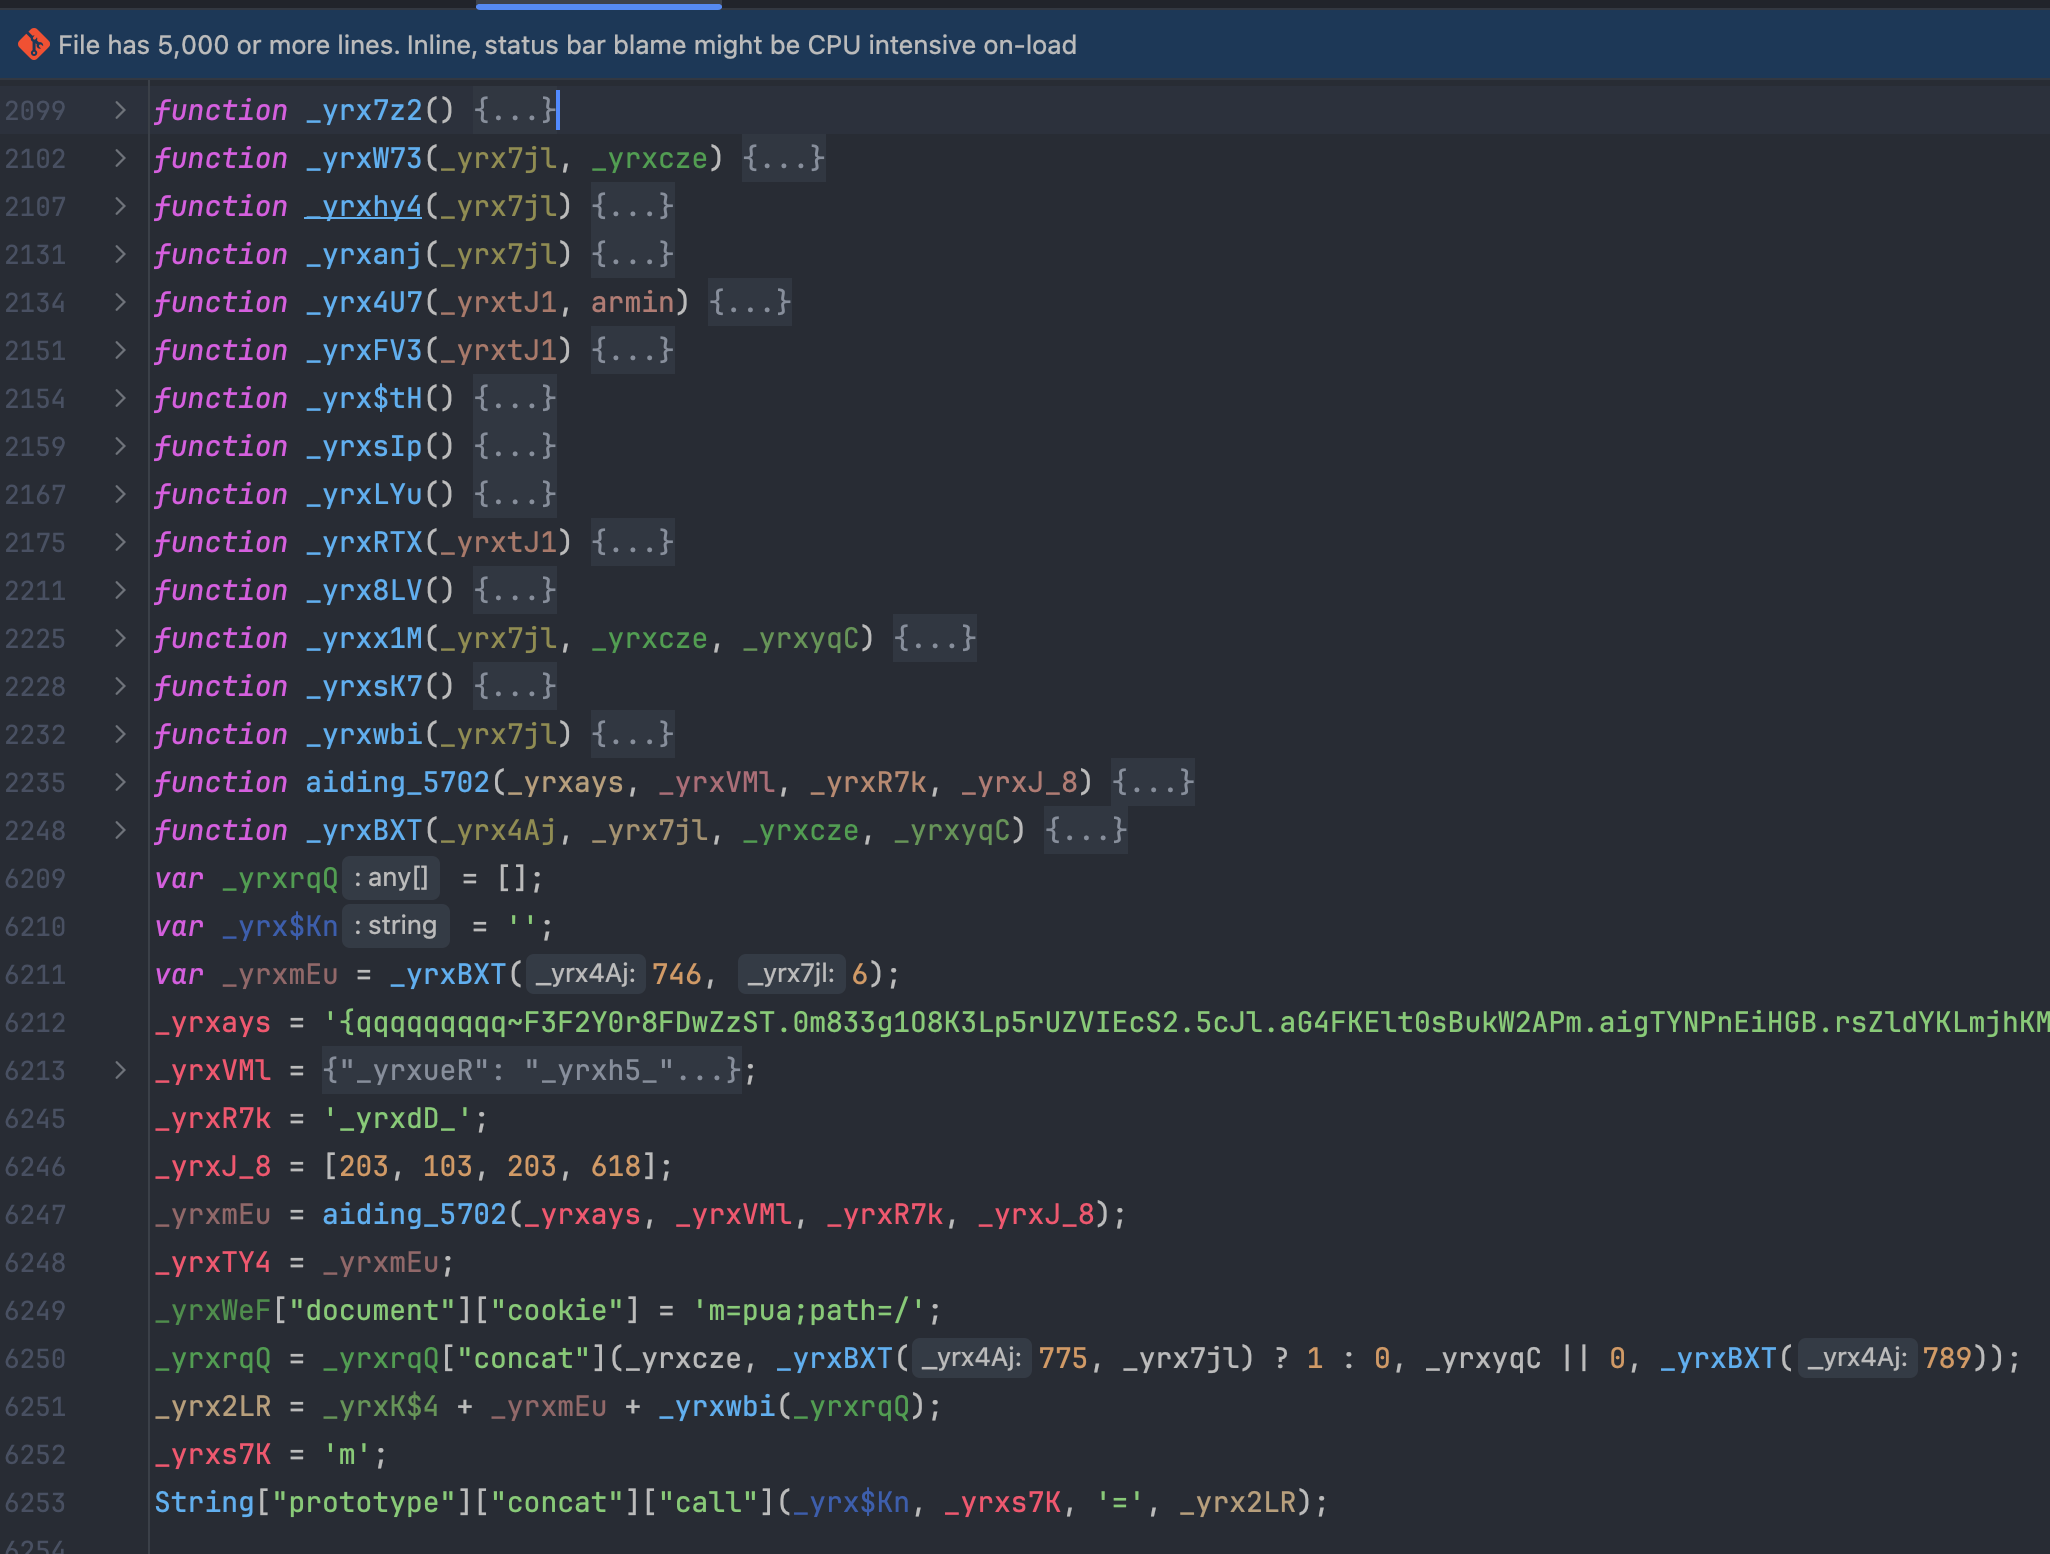Expand folded function _yrxanj on line 2131
The height and width of the screenshot is (1554, 2050).
[x=120, y=254]
